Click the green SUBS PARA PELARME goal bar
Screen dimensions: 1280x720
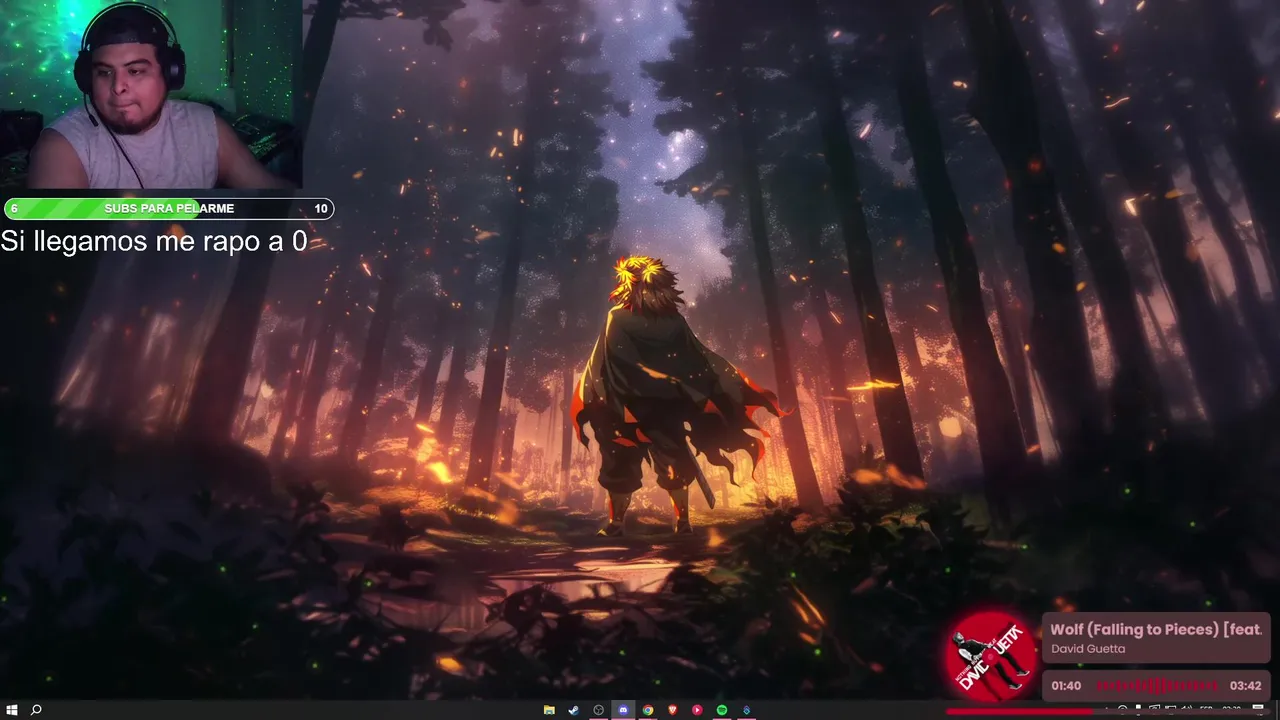click(x=169, y=208)
